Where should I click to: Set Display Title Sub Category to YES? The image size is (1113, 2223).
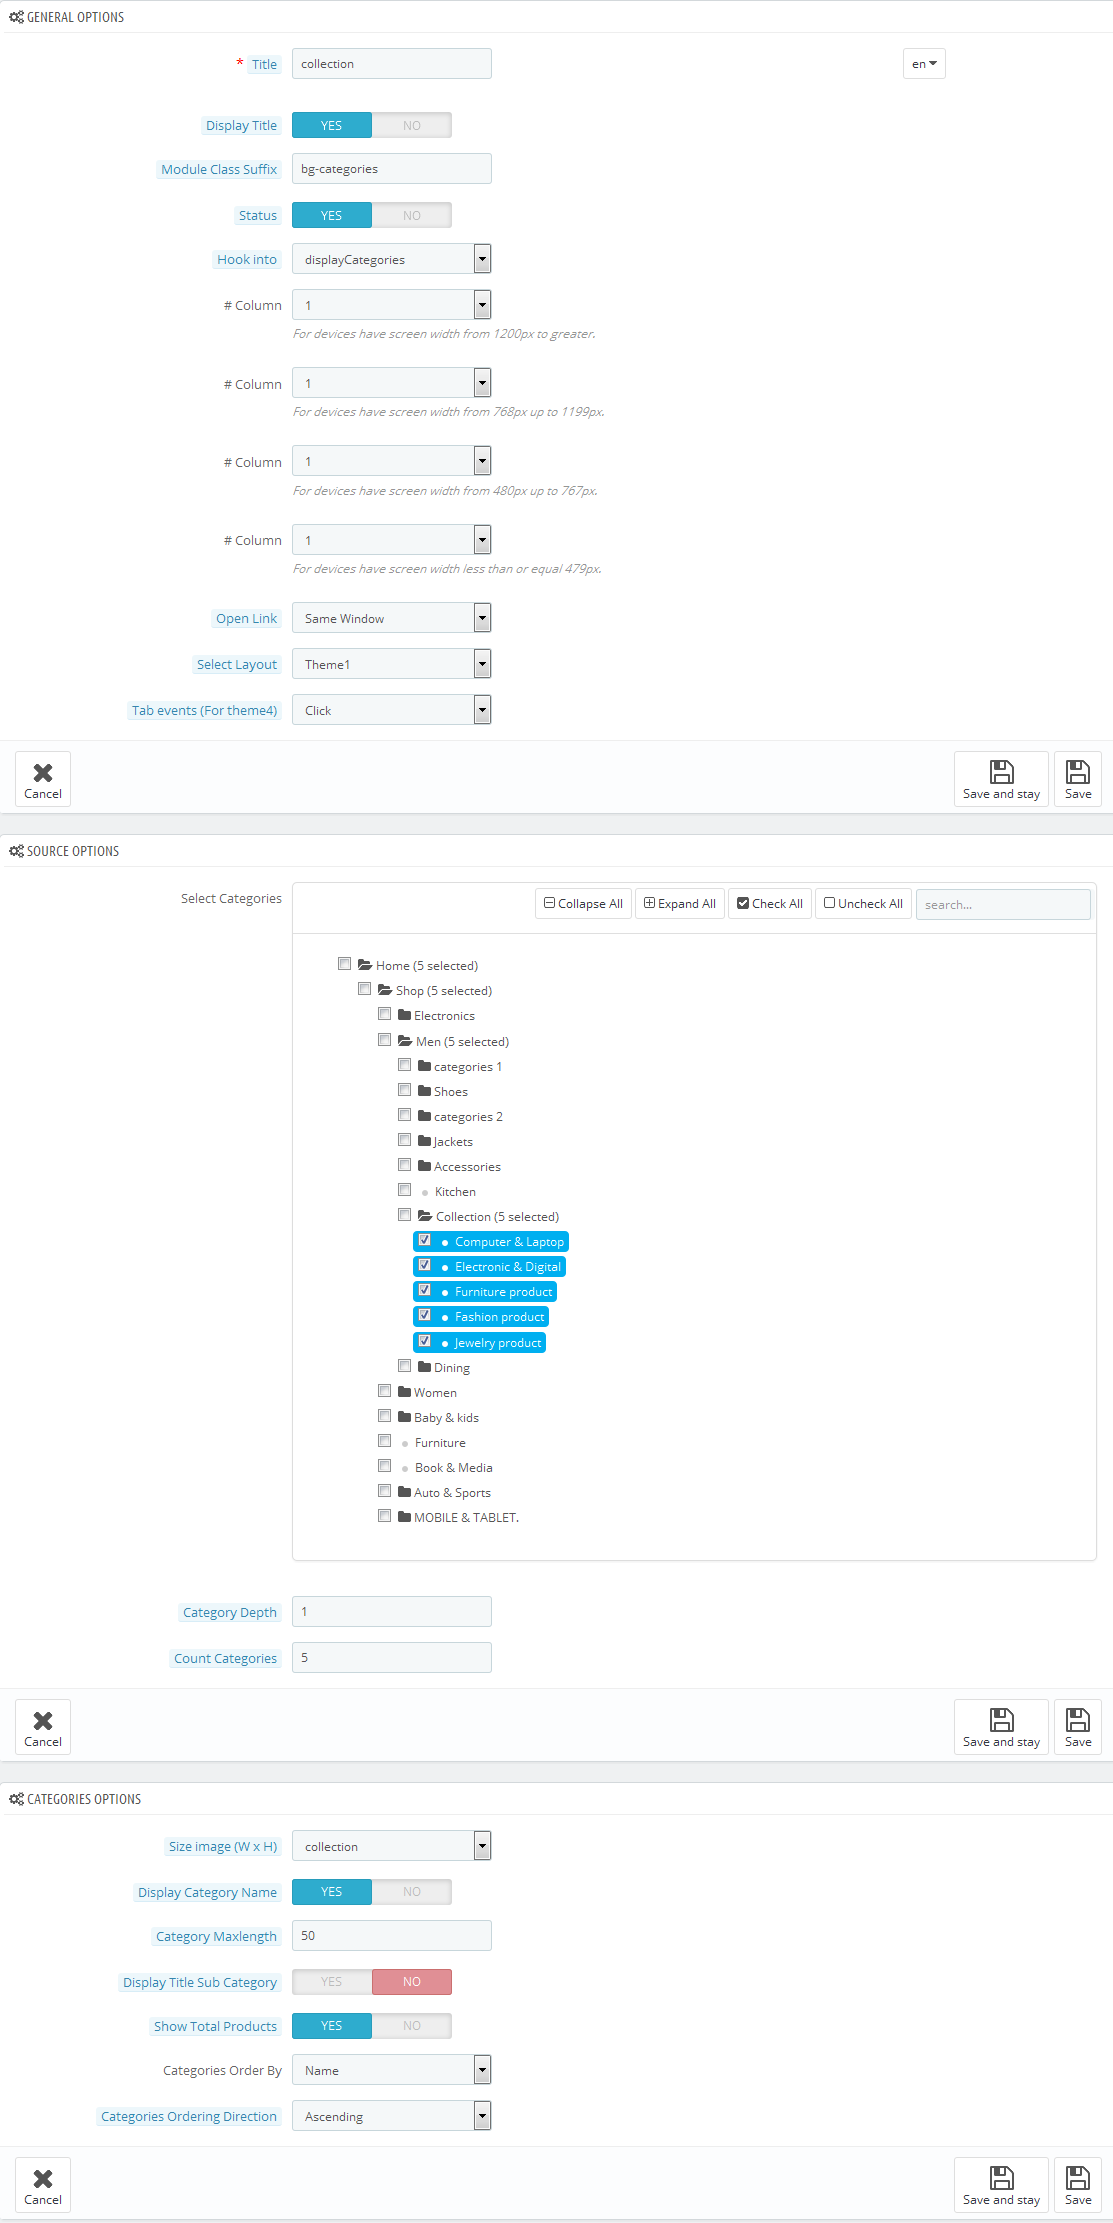pyautogui.click(x=332, y=1981)
